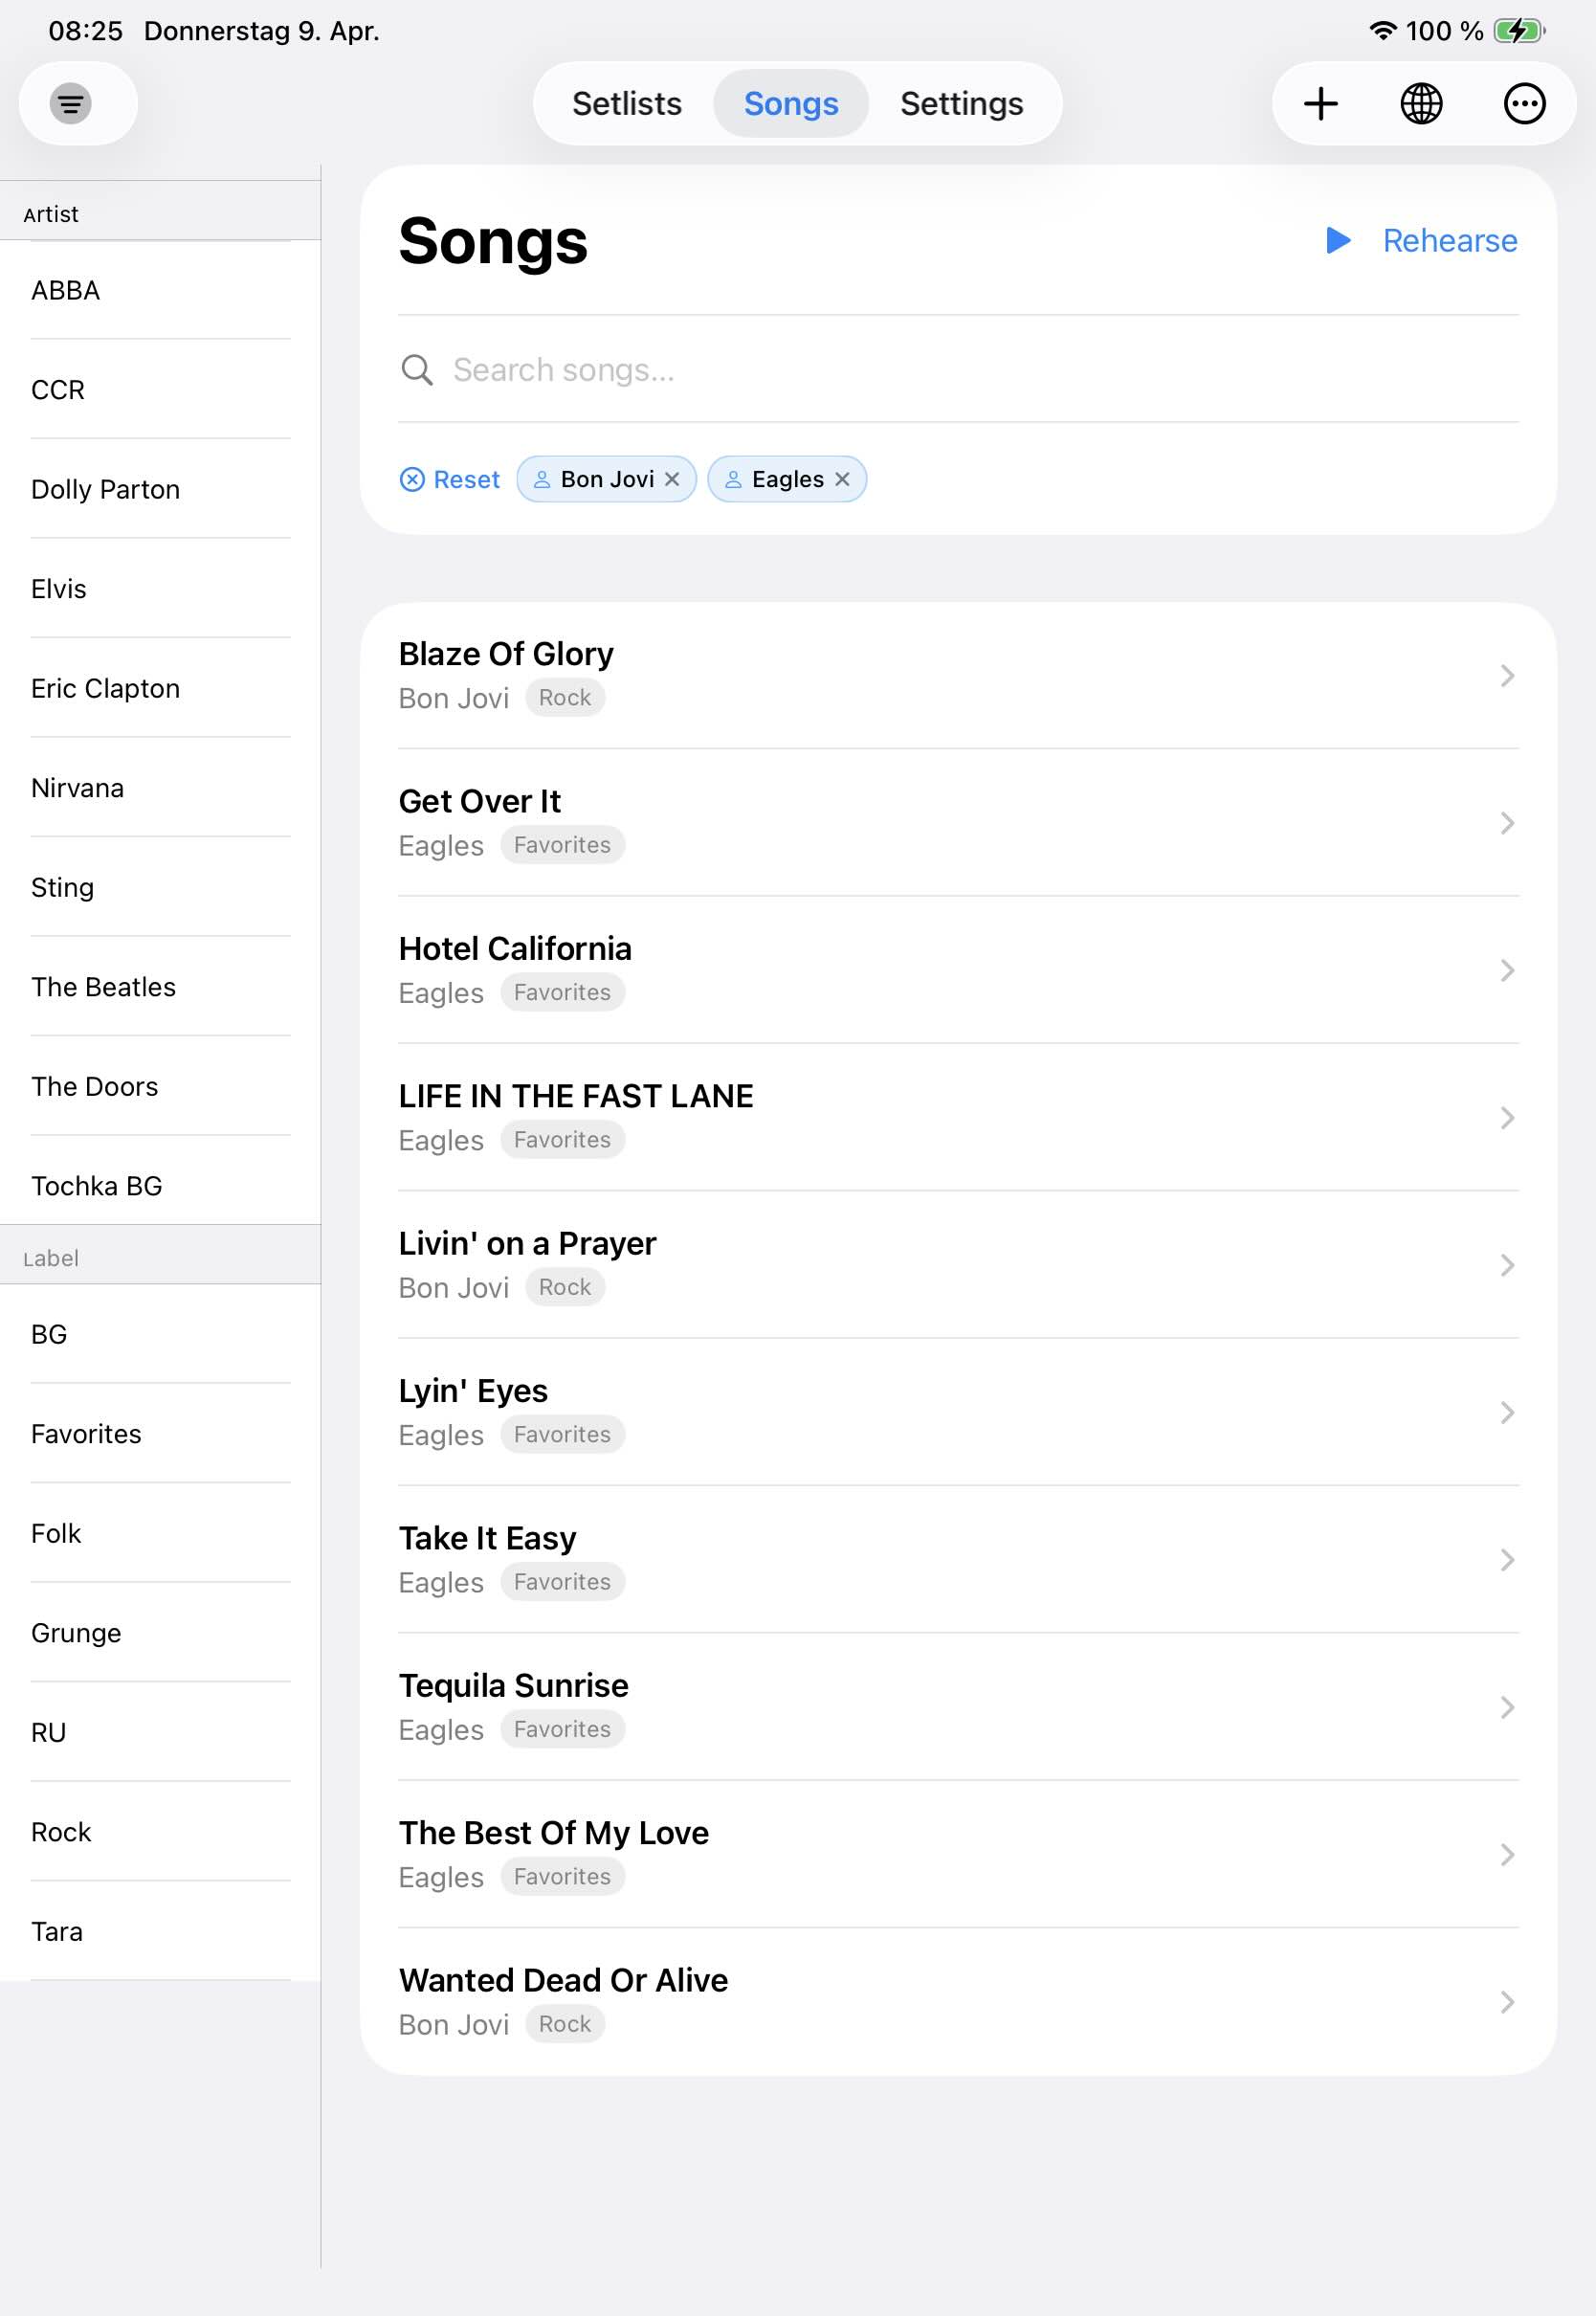1596x2316 pixels.
Task: Open the globe web import icon
Action: pyautogui.click(x=1421, y=103)
